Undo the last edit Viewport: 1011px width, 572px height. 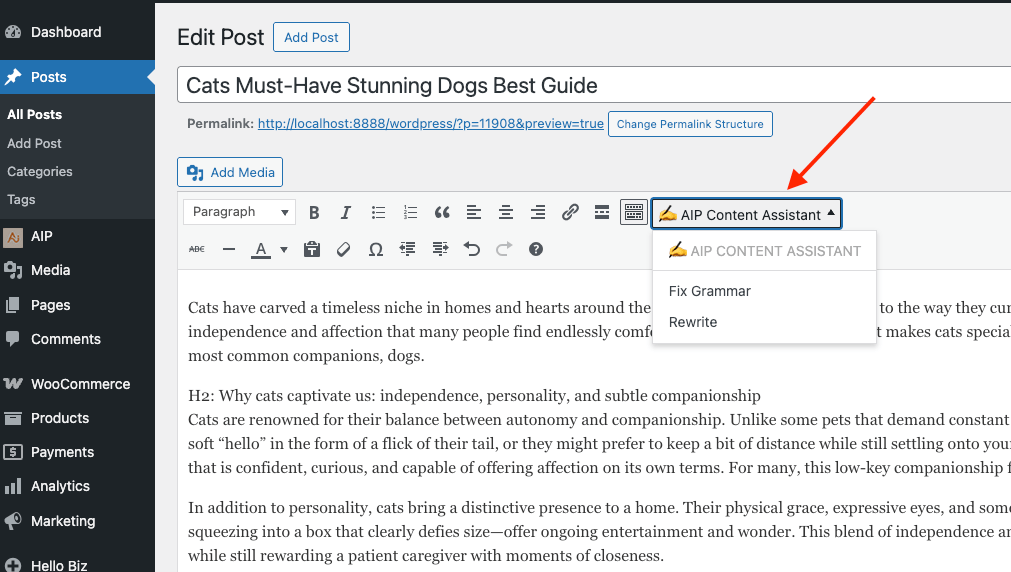pos(472,249)
